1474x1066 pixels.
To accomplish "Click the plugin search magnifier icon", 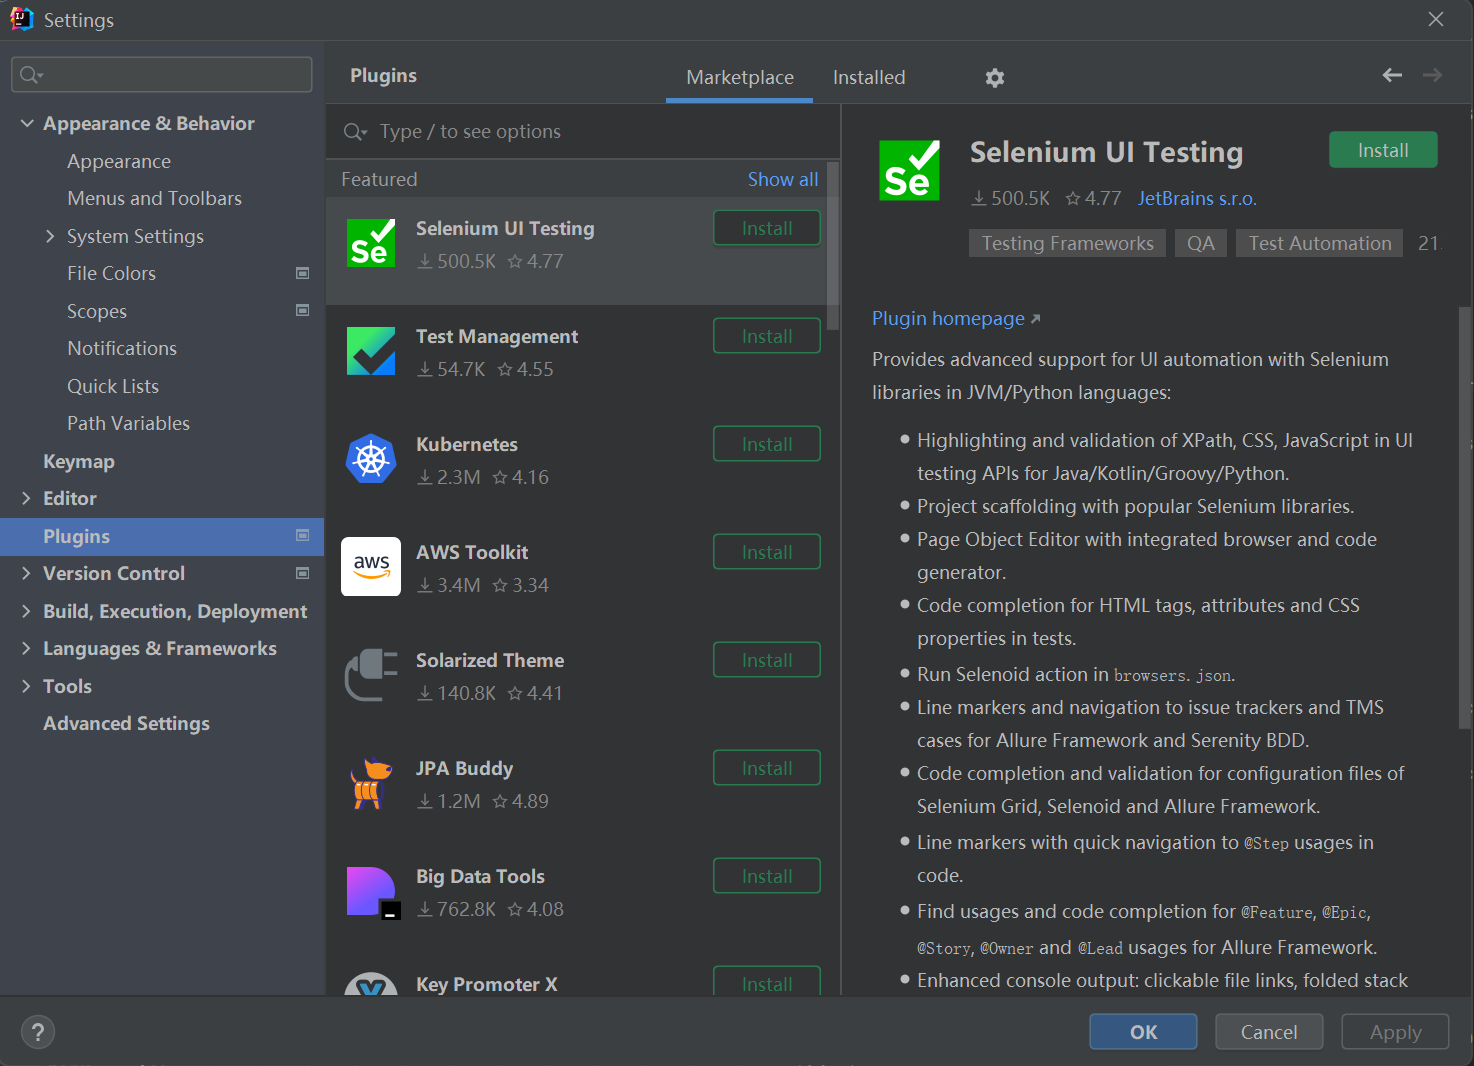I will click(x=355, y=132).
